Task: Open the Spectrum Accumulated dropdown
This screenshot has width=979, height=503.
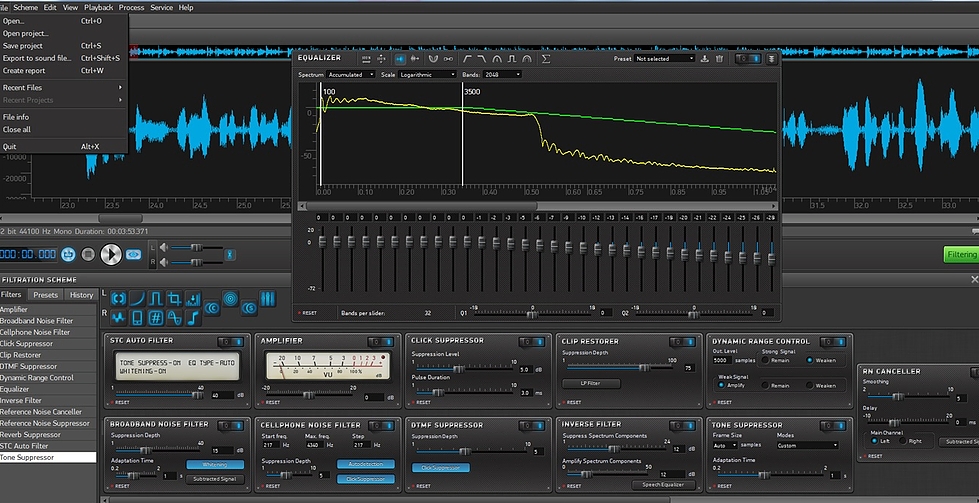Action: pyautogui.click(x=351, y=74)
